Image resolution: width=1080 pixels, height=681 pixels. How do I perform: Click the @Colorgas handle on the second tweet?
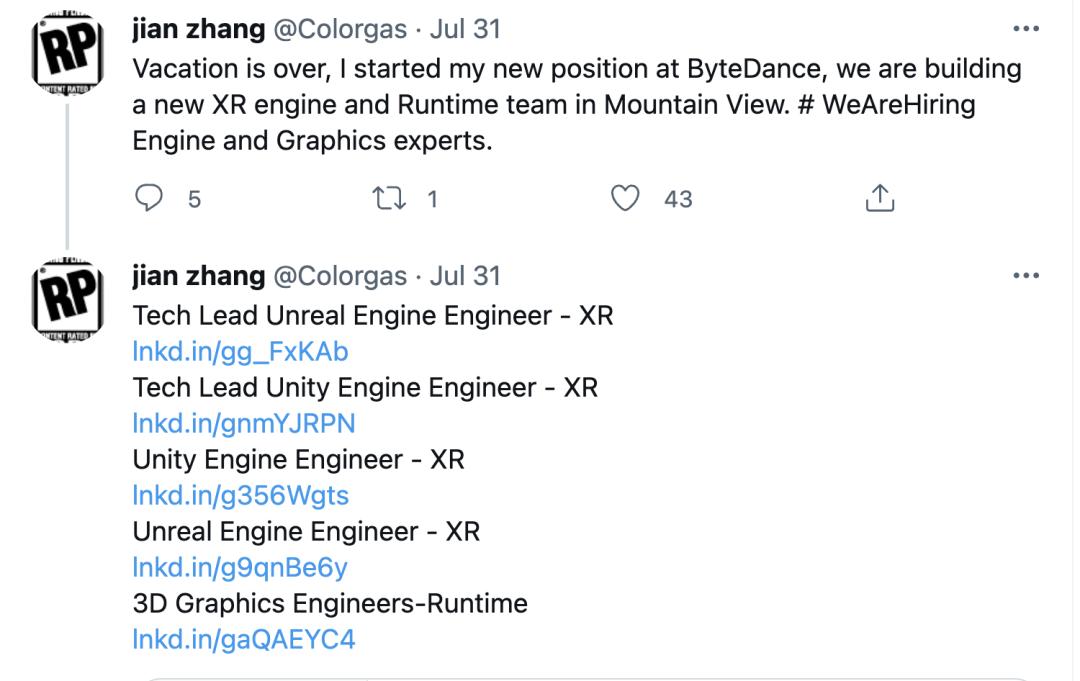340,275
